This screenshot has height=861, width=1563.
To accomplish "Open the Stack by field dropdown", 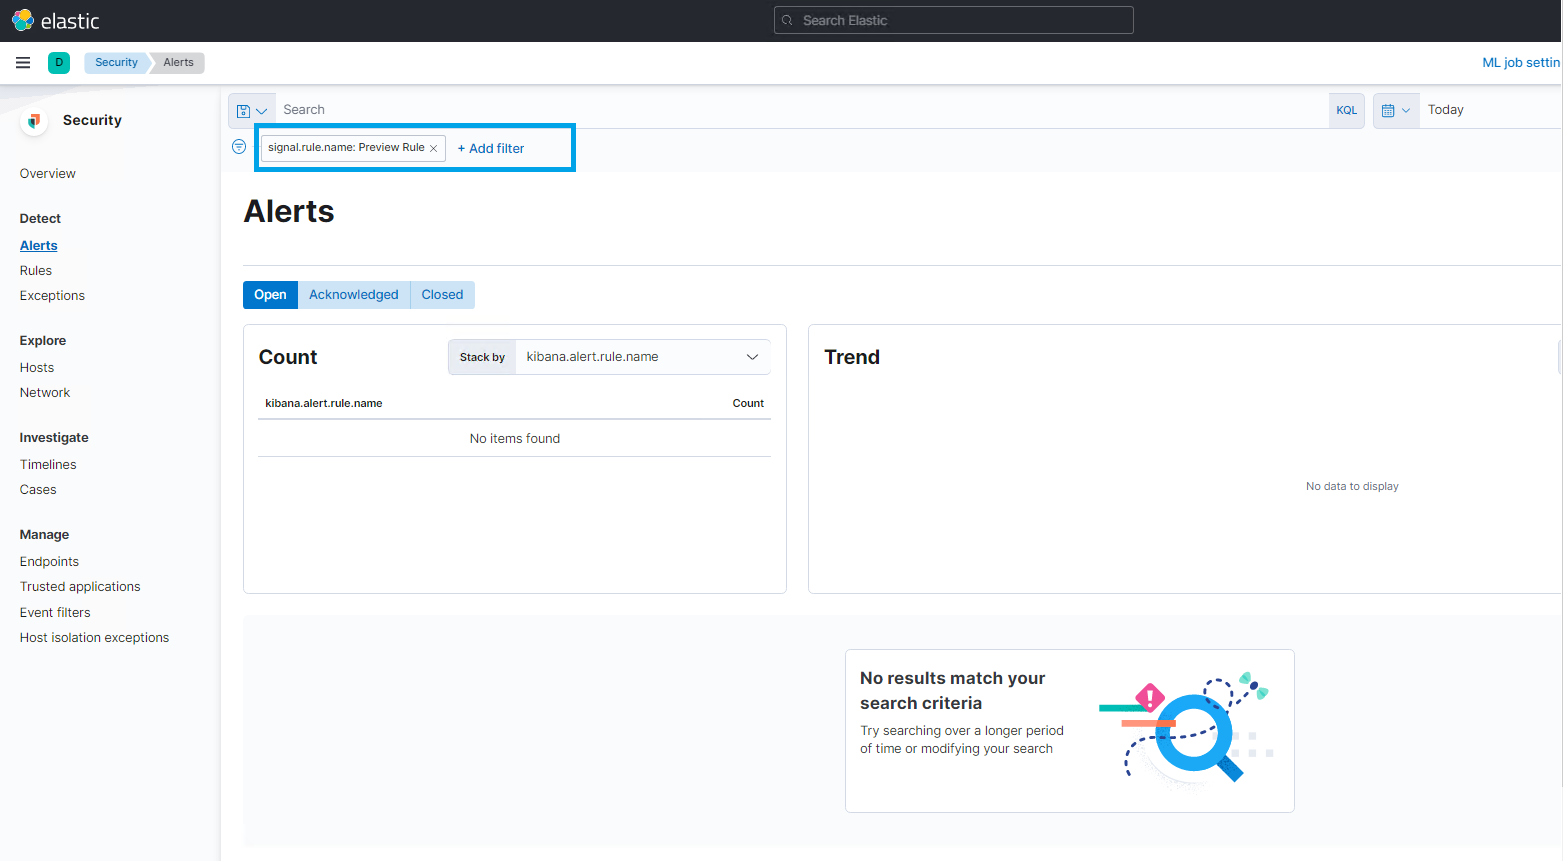I will tap(642, 356).
